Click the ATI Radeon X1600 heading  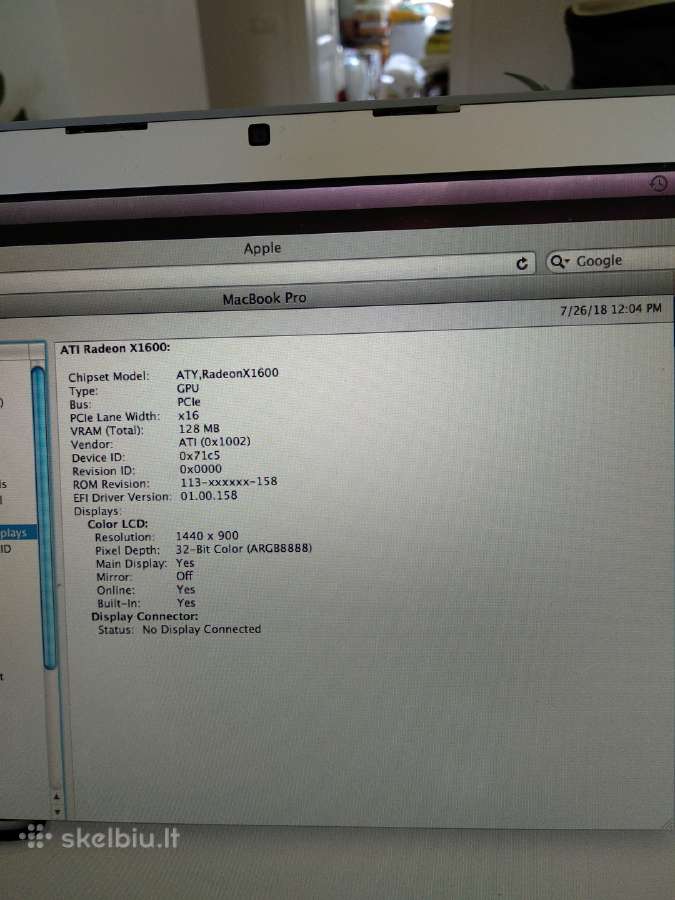[x=115, y=348]
